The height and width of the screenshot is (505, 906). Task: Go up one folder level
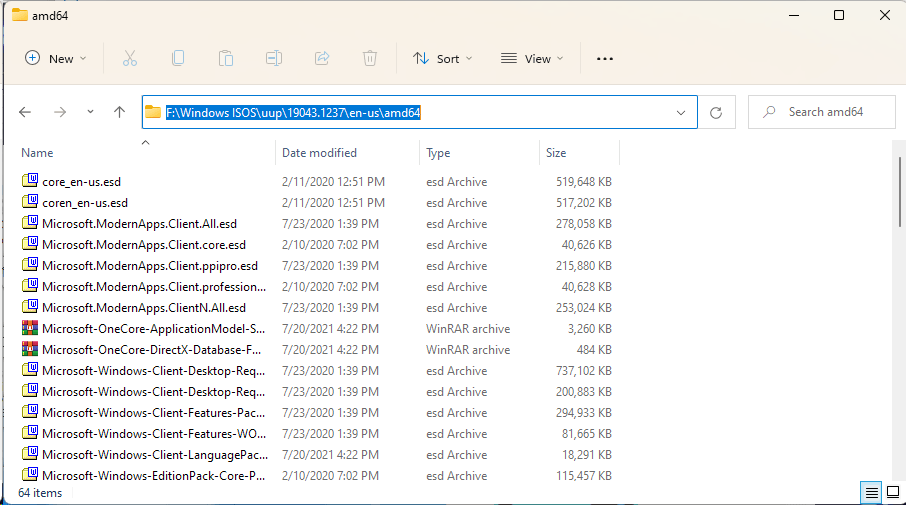pos(119,113)
